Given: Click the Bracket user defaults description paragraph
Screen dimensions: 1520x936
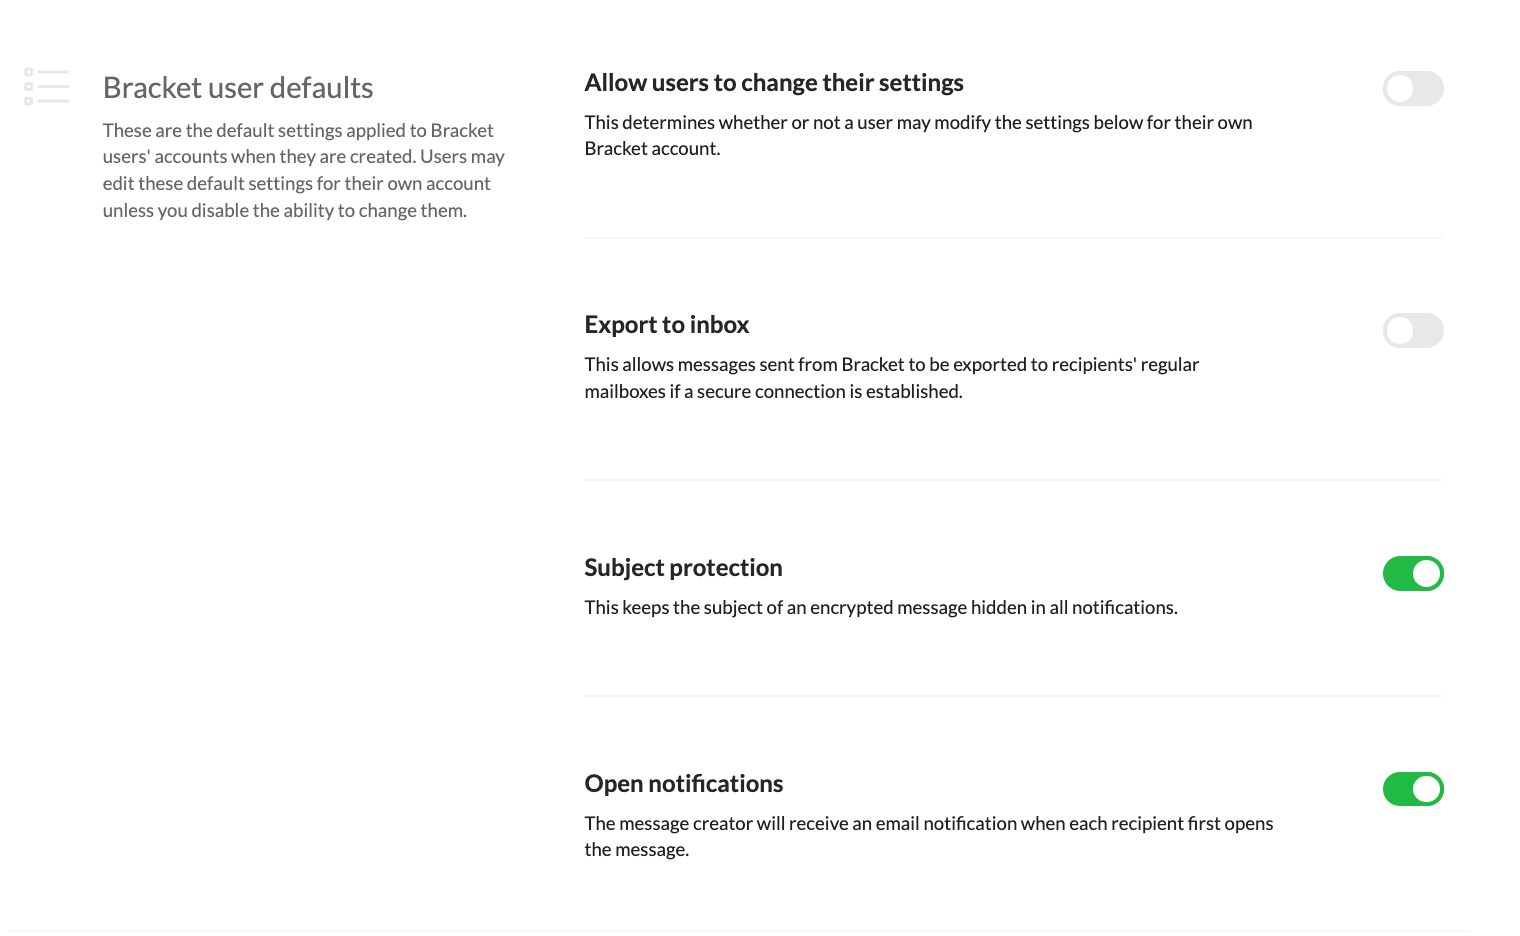Looking at the screenshot, I should pyautogui.click(x=303, y=170).
